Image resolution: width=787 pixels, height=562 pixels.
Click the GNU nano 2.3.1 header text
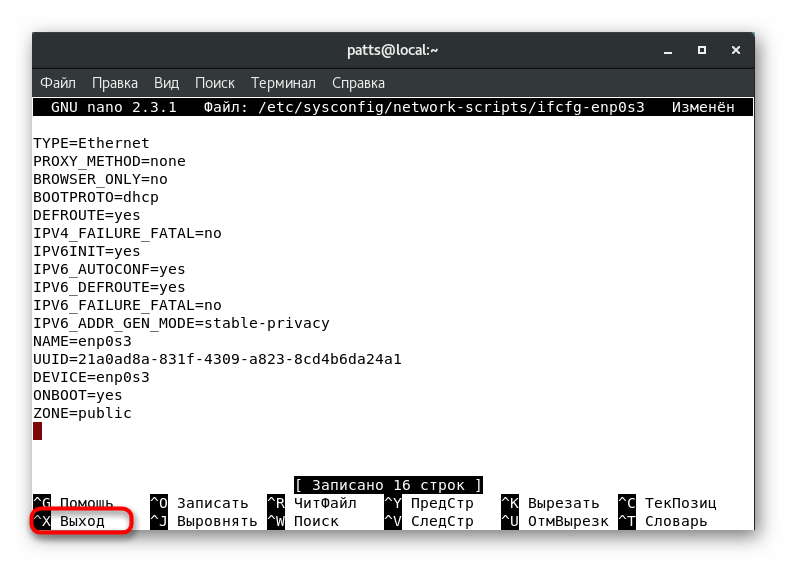pyautogui.click(x=114, y=107)
